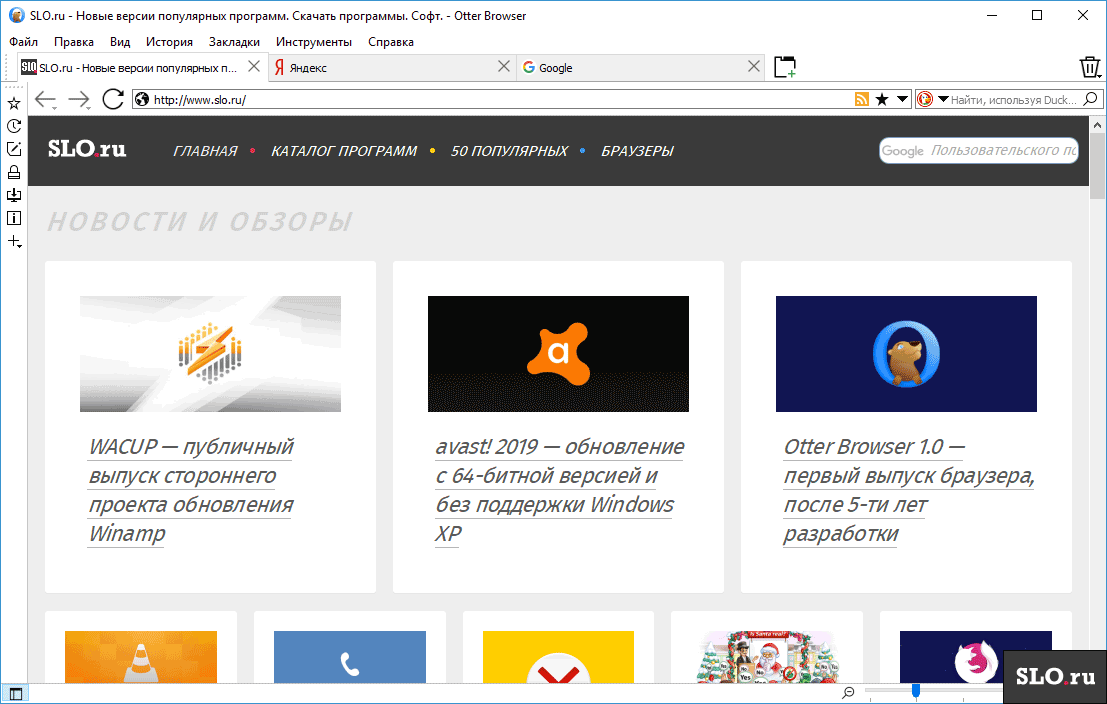Open ГЛАВНАЯ navigation link
This screenshot has width=1107, height=704.
point(205,151)
